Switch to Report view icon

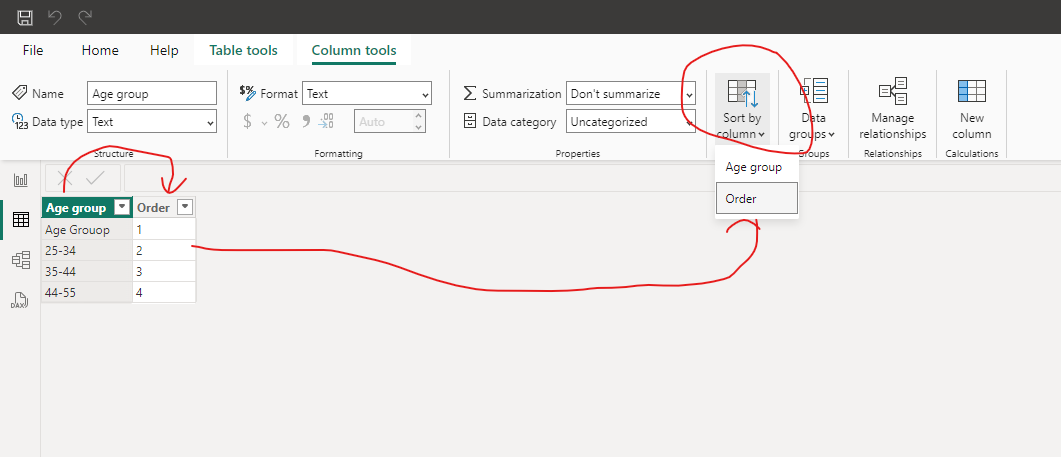pos(21,180)
